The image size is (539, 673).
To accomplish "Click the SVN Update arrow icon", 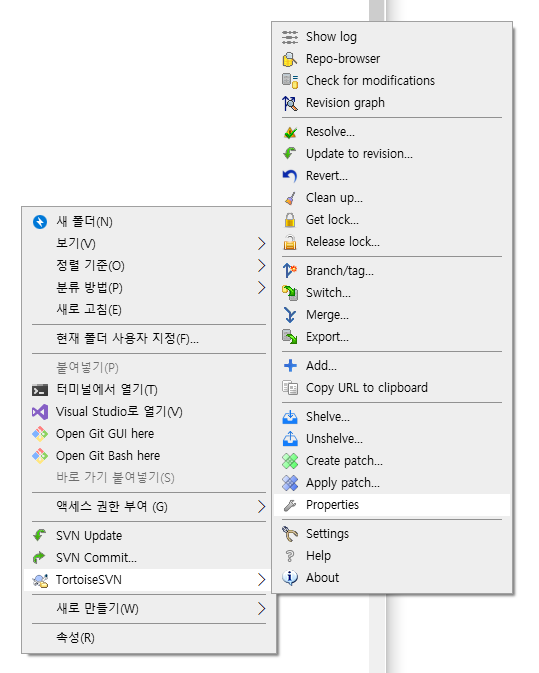I will (39, 536).
